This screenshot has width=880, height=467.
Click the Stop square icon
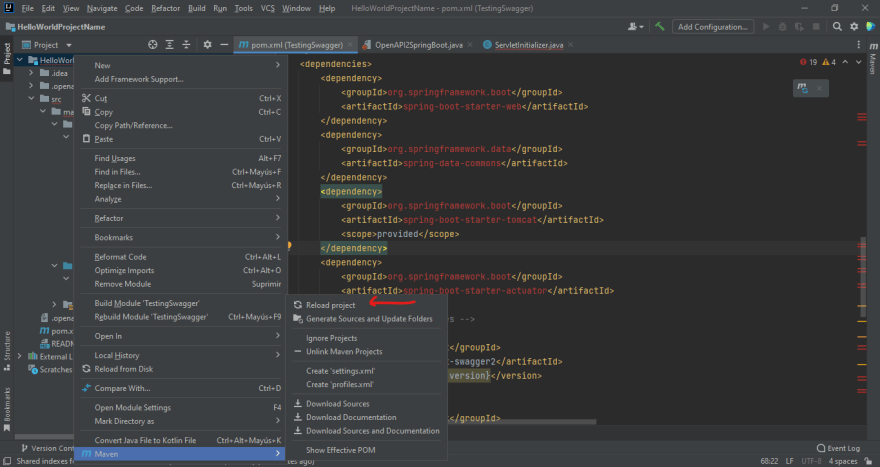coord(816,26)
